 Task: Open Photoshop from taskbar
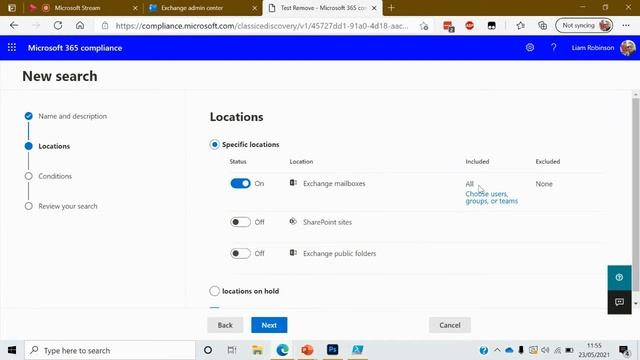[332, 350]
